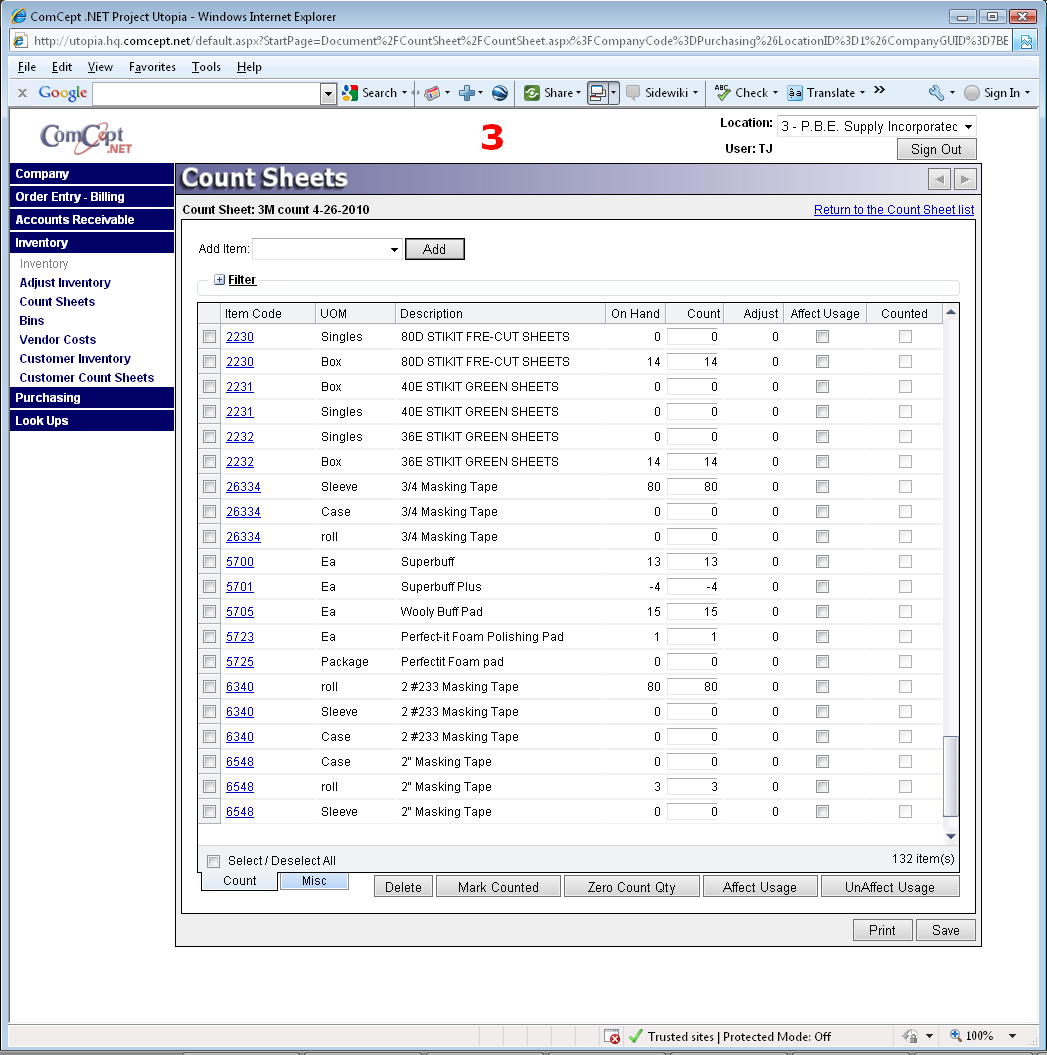The image size is (1047, 1055).
Task: Click the count sheet table vertical scrollbar thumb
Action: (951, 777)
